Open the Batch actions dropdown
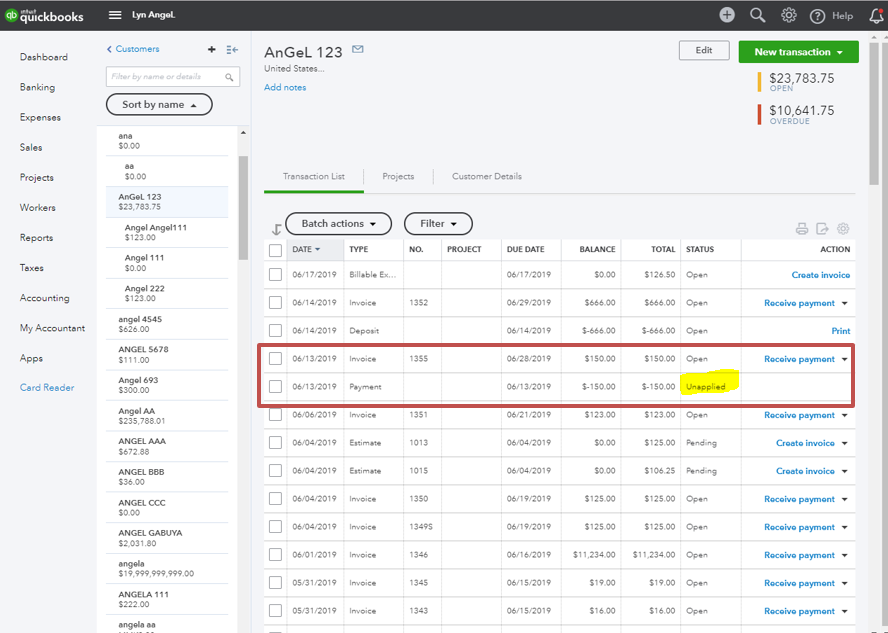Image resolution: width=888 pixels, height=633 pixels. 338,224
